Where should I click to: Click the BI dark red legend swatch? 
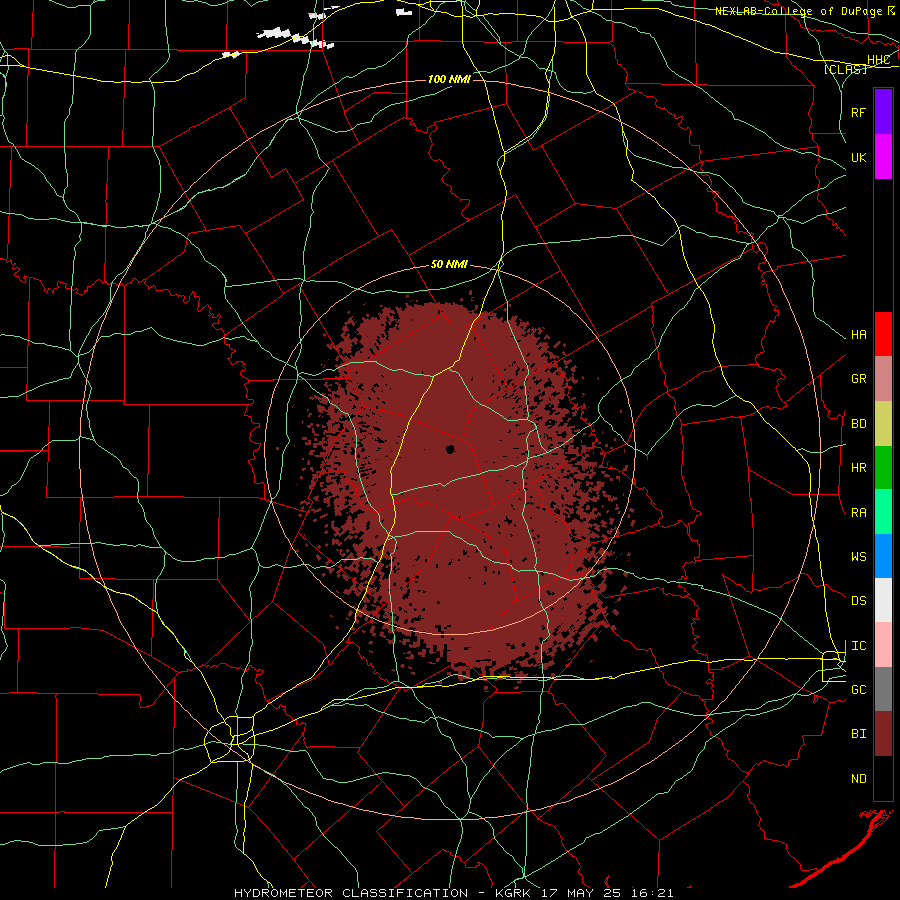tap(883, 734)
